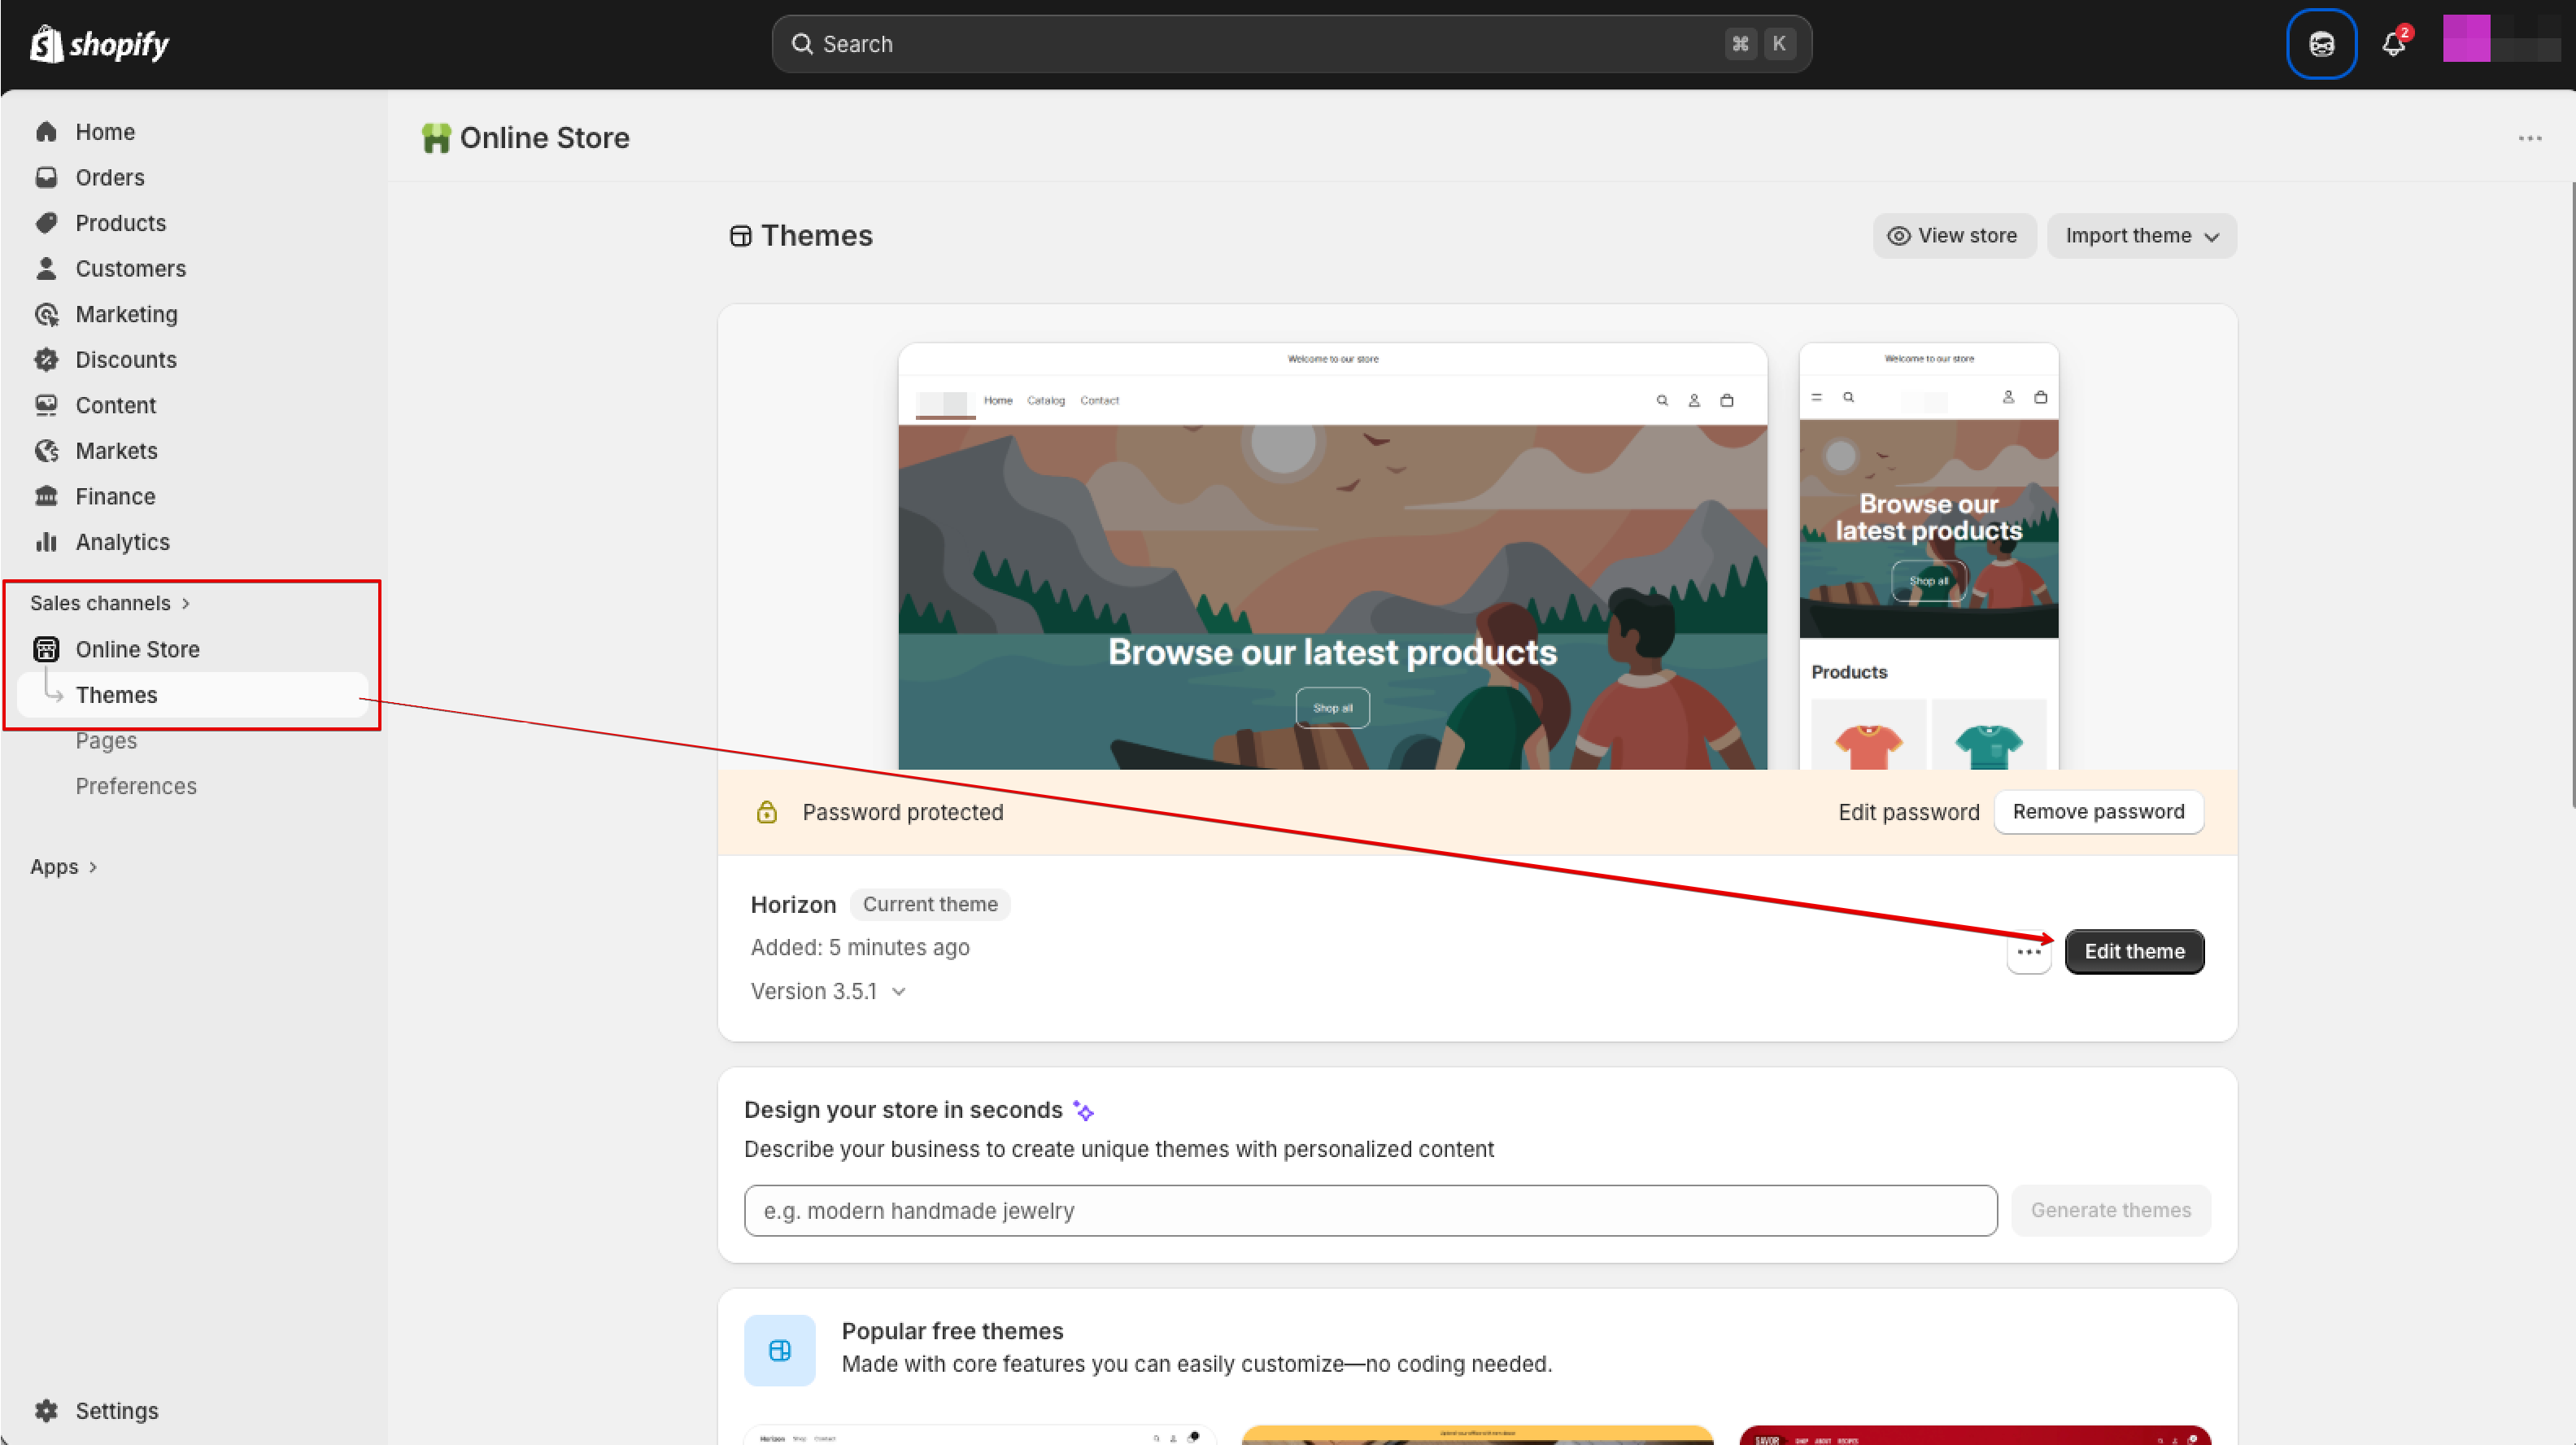Click the Content icon in sidebar
Viewport: 2576px width, 1445px height.
pos(46,405)
